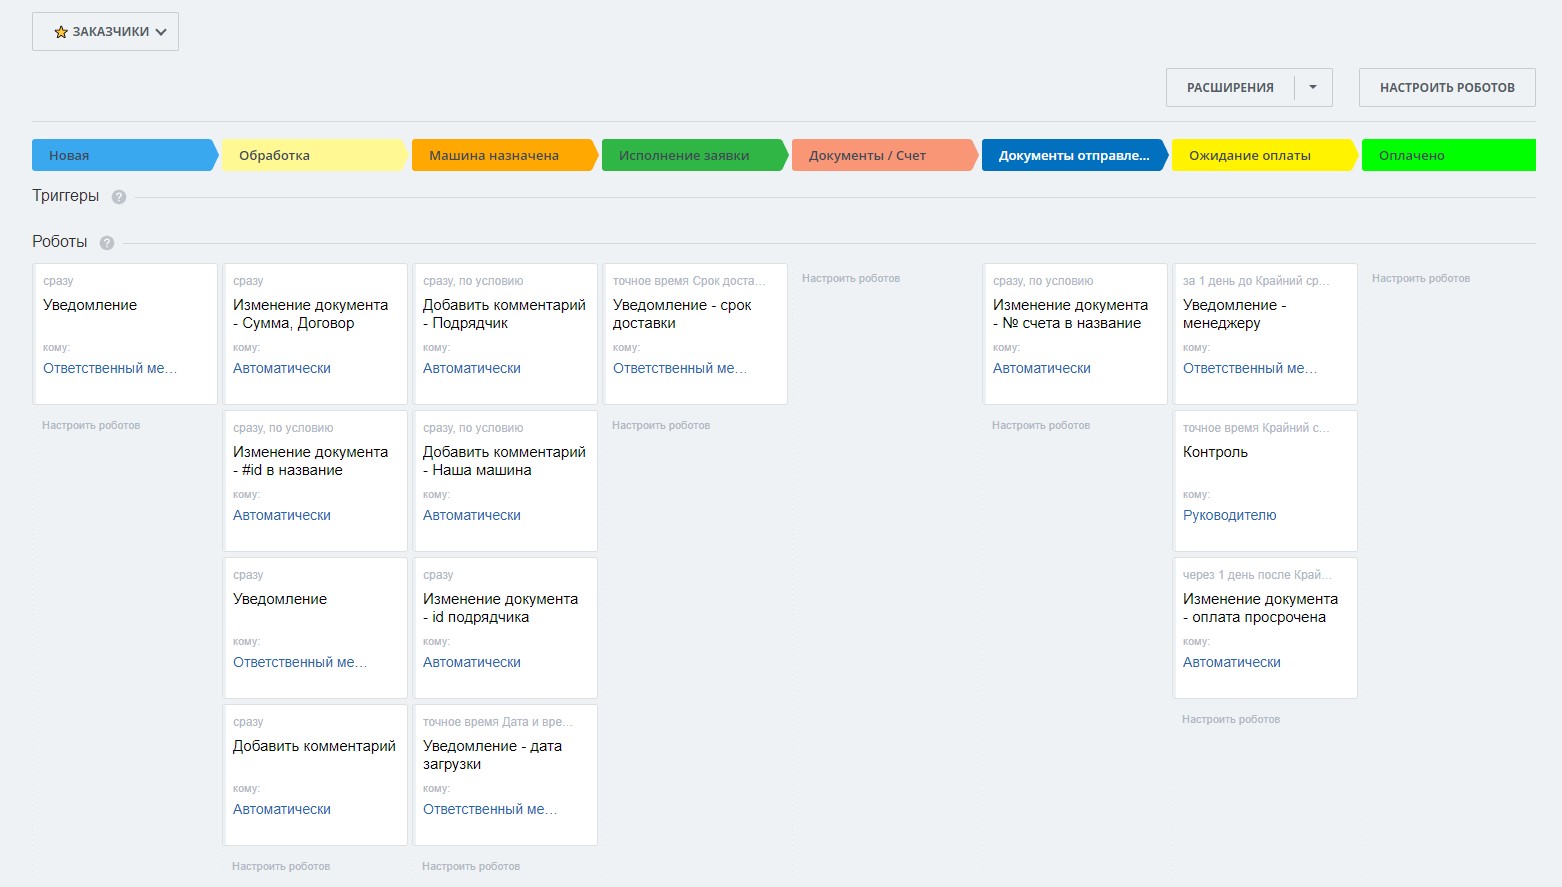Open 'Добавить комментарий - Наша машина' robot
Viewport: 1562px width, 887px height.
tap(504, 461)
